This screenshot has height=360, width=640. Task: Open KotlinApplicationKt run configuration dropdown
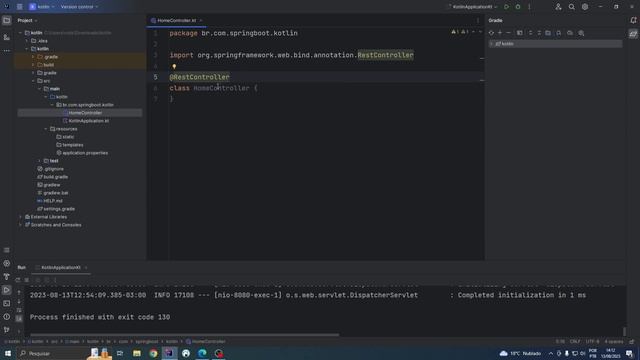point(473,7)
